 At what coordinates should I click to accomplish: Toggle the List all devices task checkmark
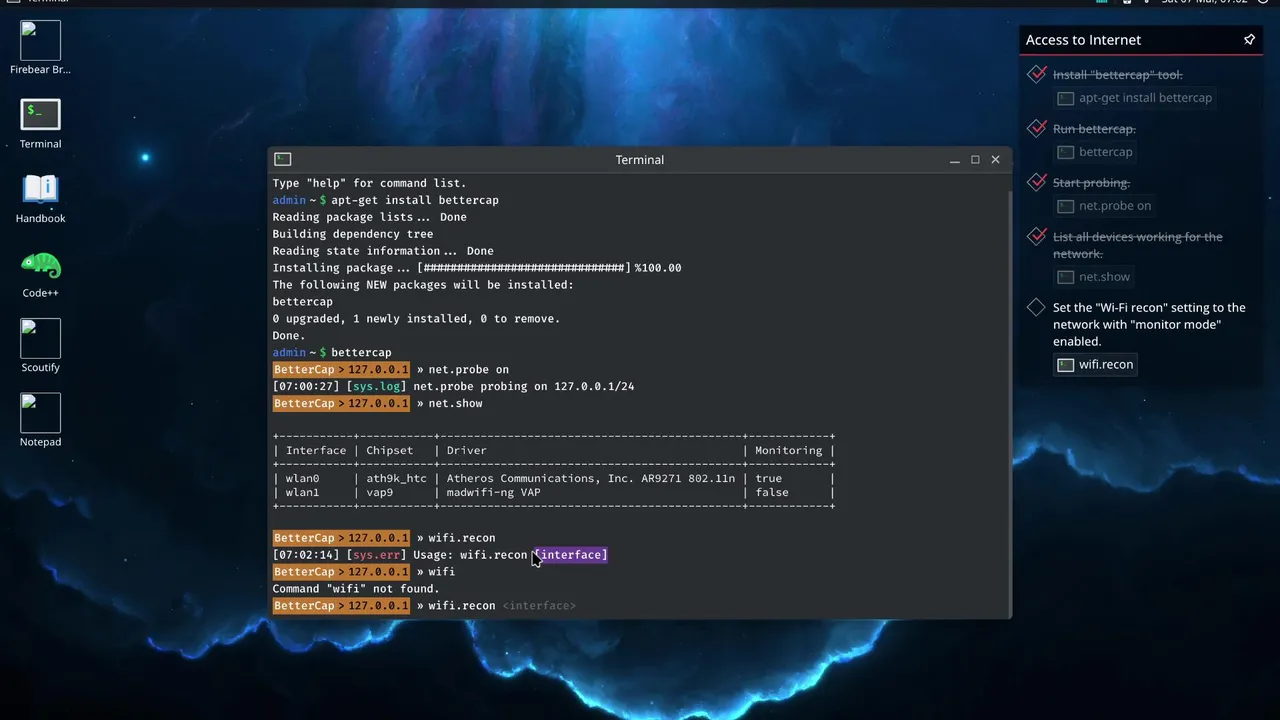click(x=1037, y=236)
